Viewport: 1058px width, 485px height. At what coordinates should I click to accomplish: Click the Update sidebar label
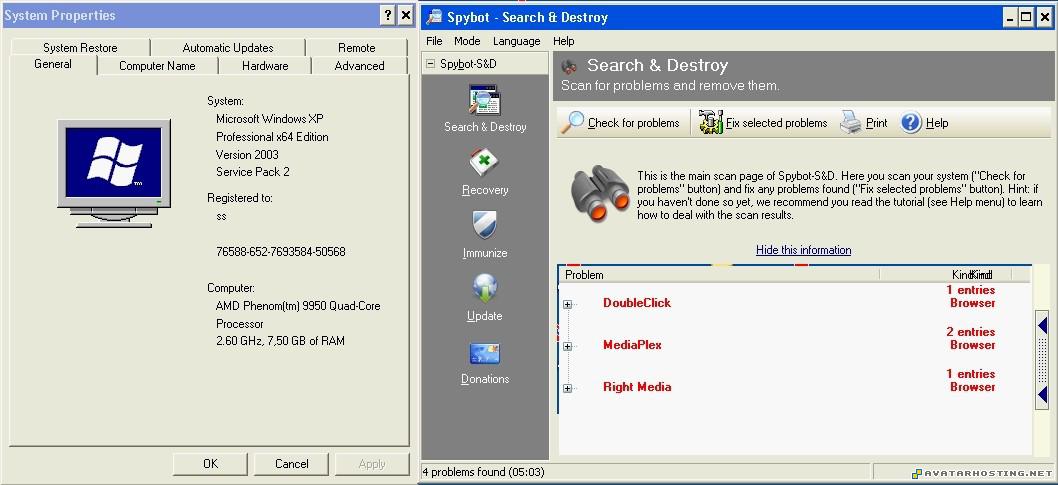pyautogui.click(x=484, y=316)
